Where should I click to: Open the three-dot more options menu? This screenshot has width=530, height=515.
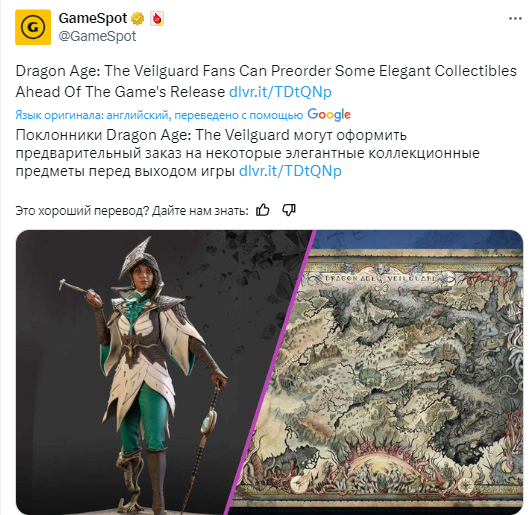pos(515,19)
